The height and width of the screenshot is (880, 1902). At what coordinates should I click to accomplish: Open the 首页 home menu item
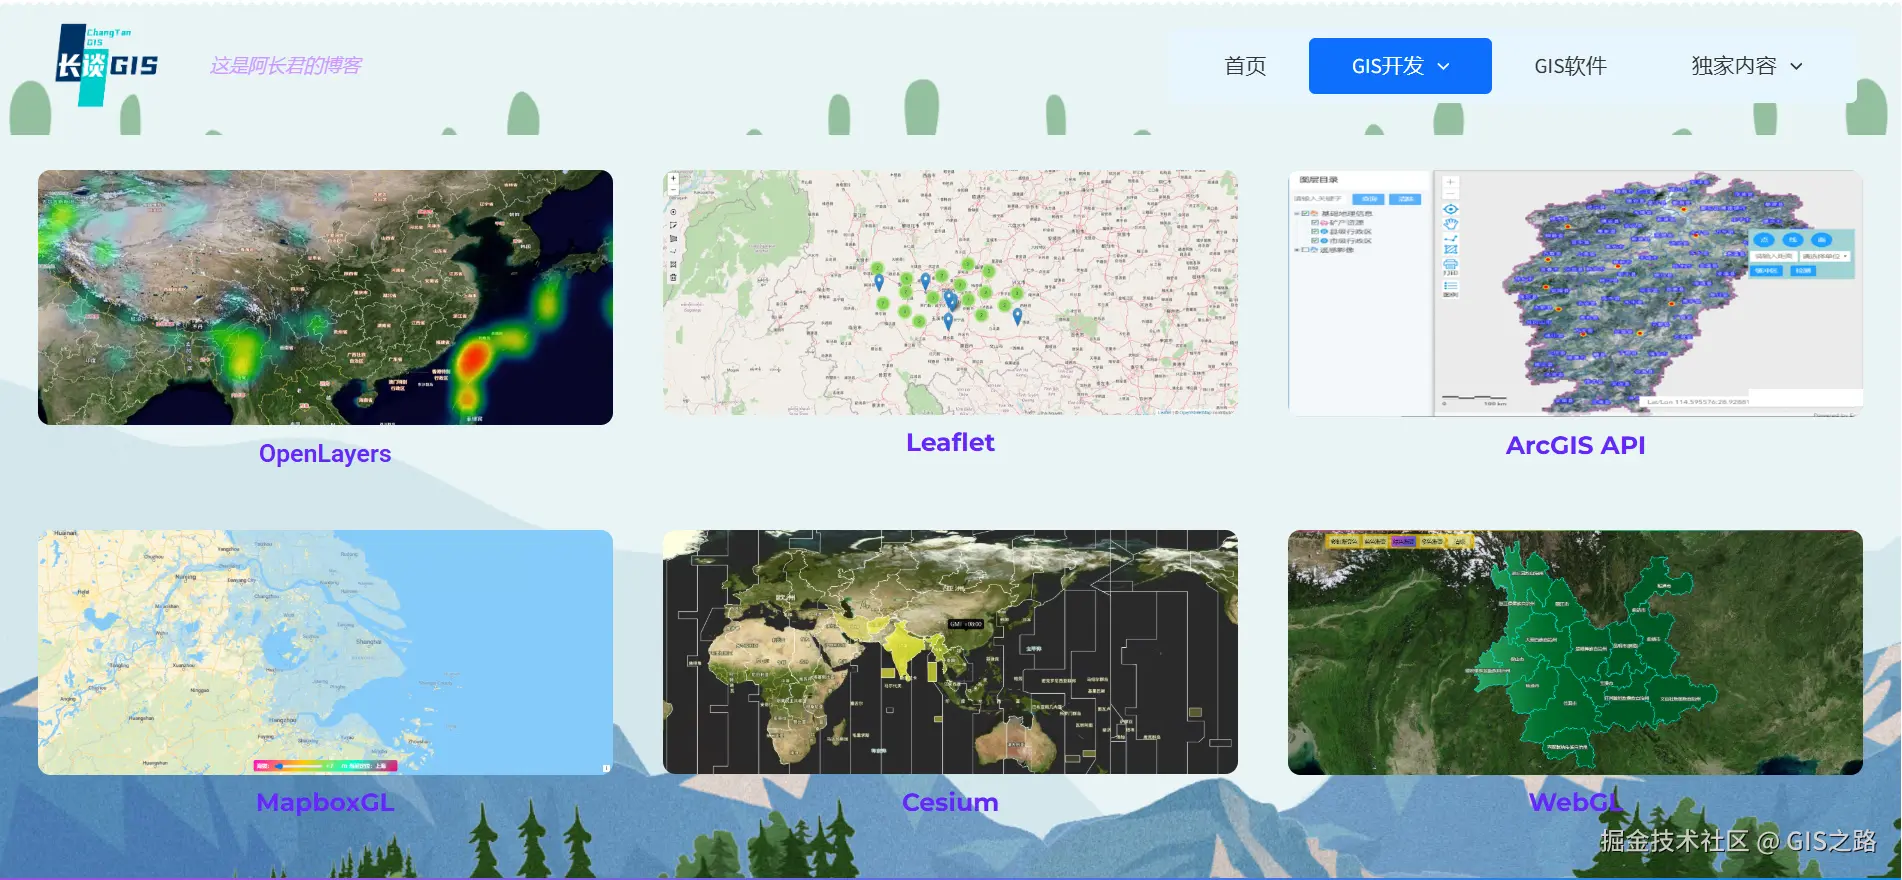tap(1245, 66)
